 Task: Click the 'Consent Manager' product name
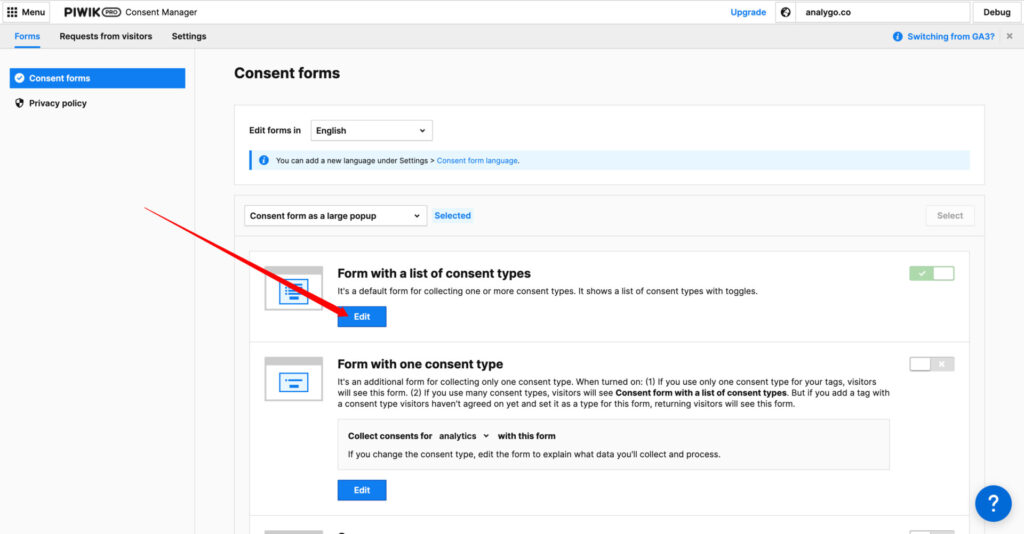point(161,12)
